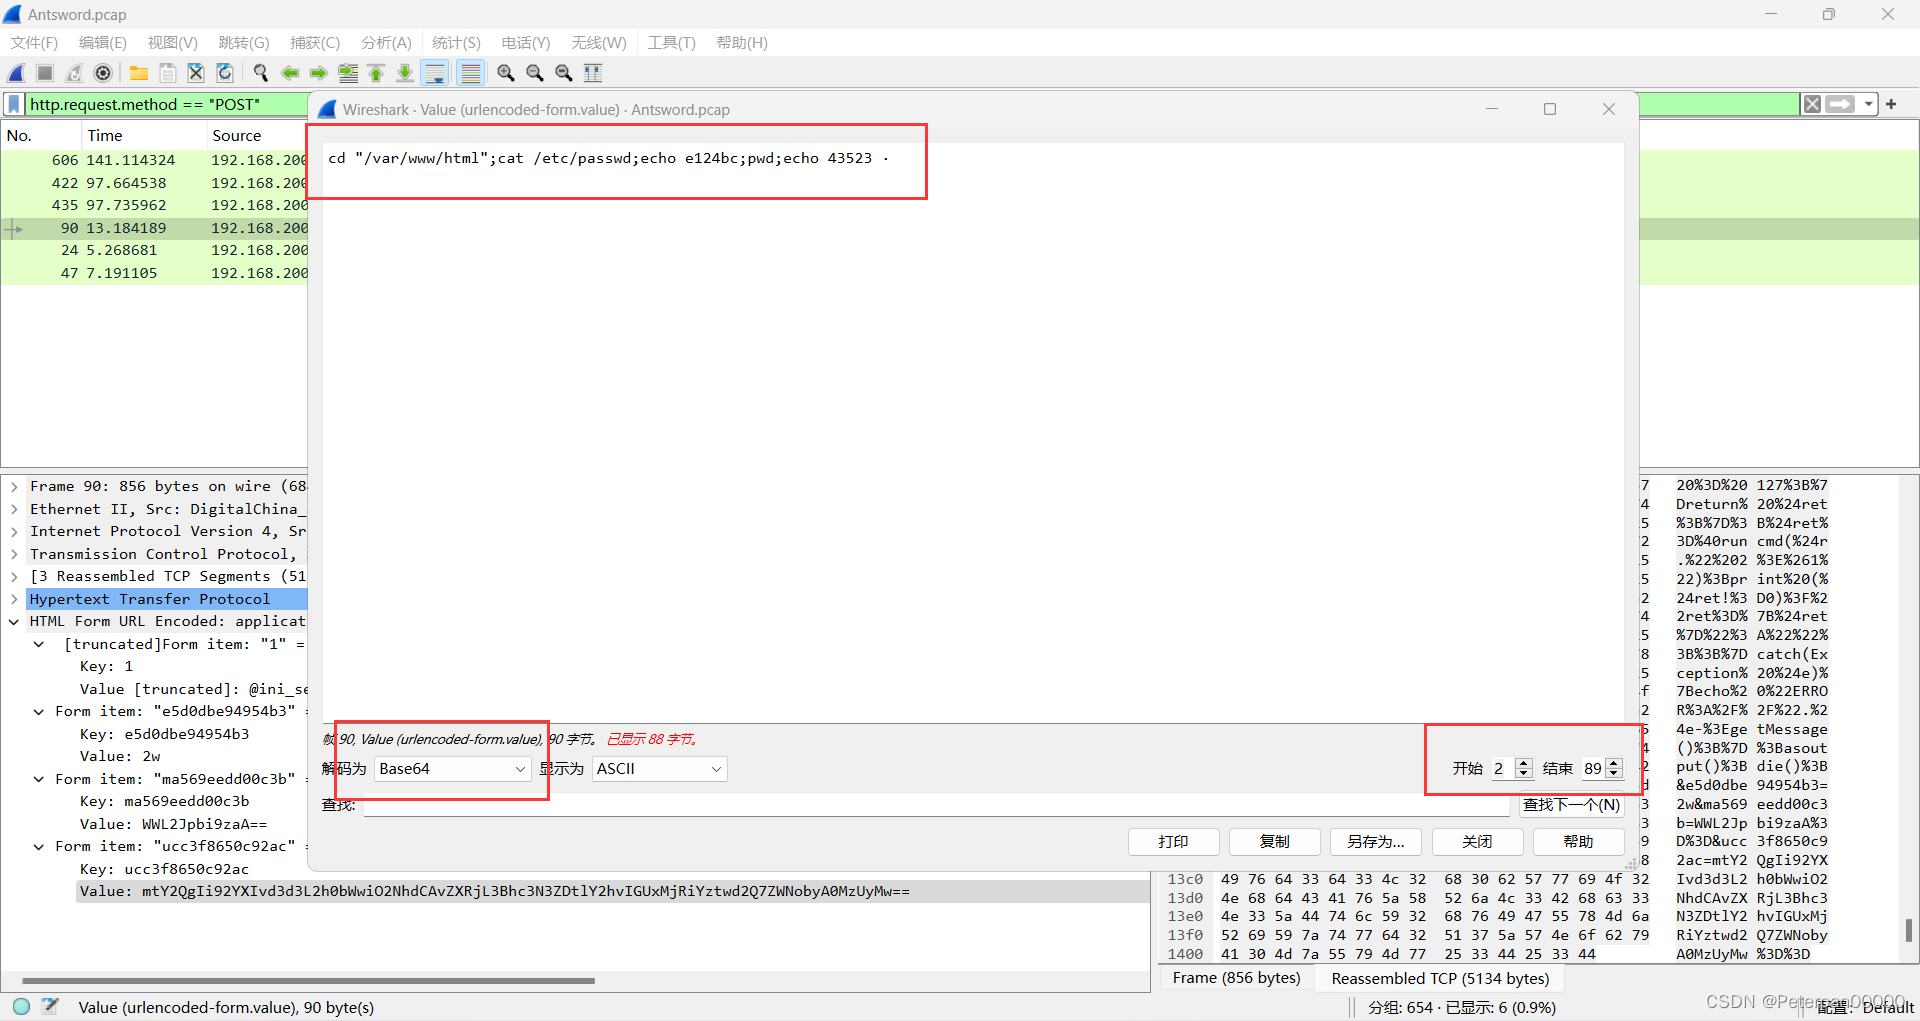Open capture options gear icon
1920x1021 pixels.
(x=103, y=73)
